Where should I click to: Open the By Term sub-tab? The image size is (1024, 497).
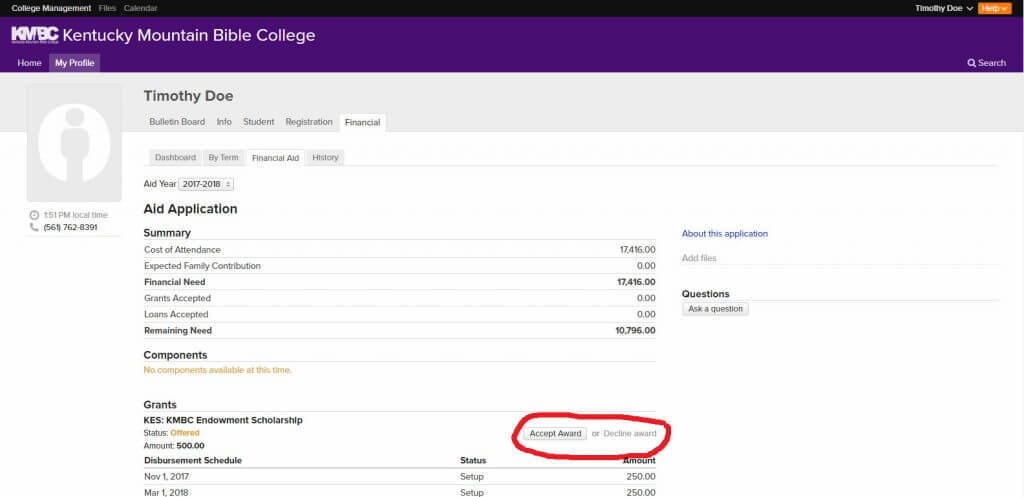[223, 157]
